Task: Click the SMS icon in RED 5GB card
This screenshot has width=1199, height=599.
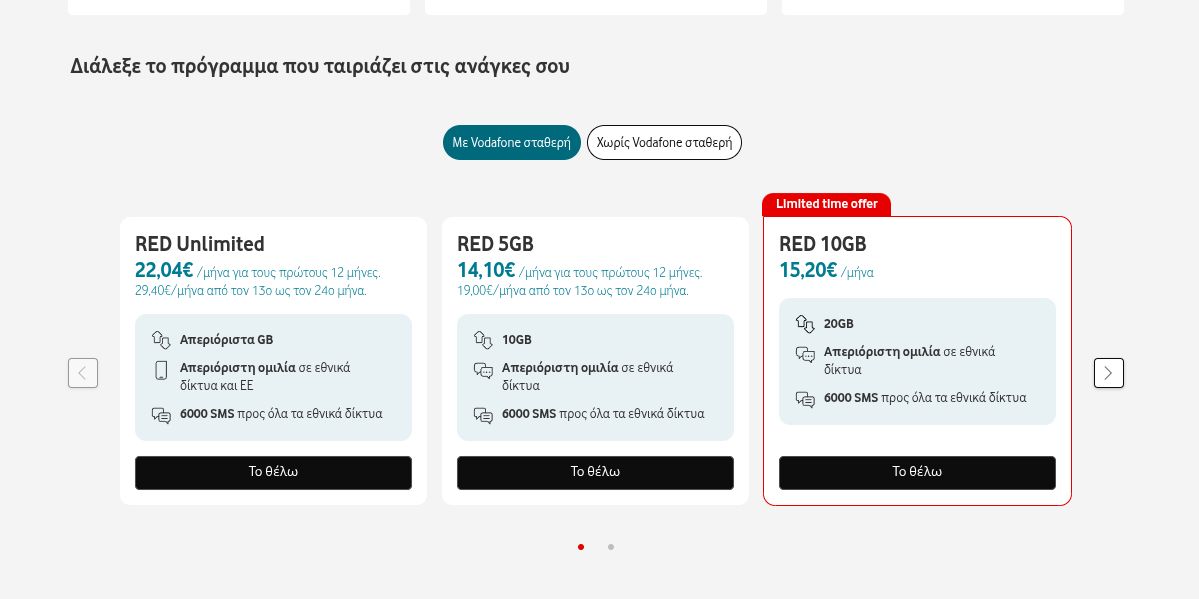Action: tap(483, 415)
